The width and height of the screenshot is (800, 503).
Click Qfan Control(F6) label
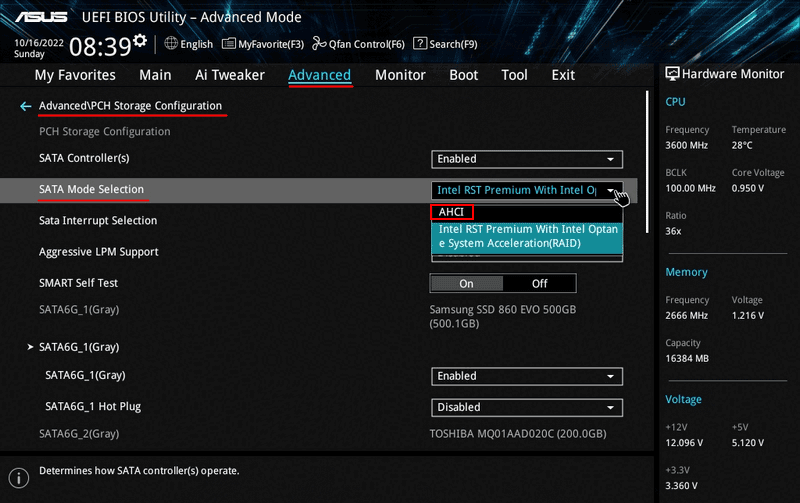tap(366, 44)
